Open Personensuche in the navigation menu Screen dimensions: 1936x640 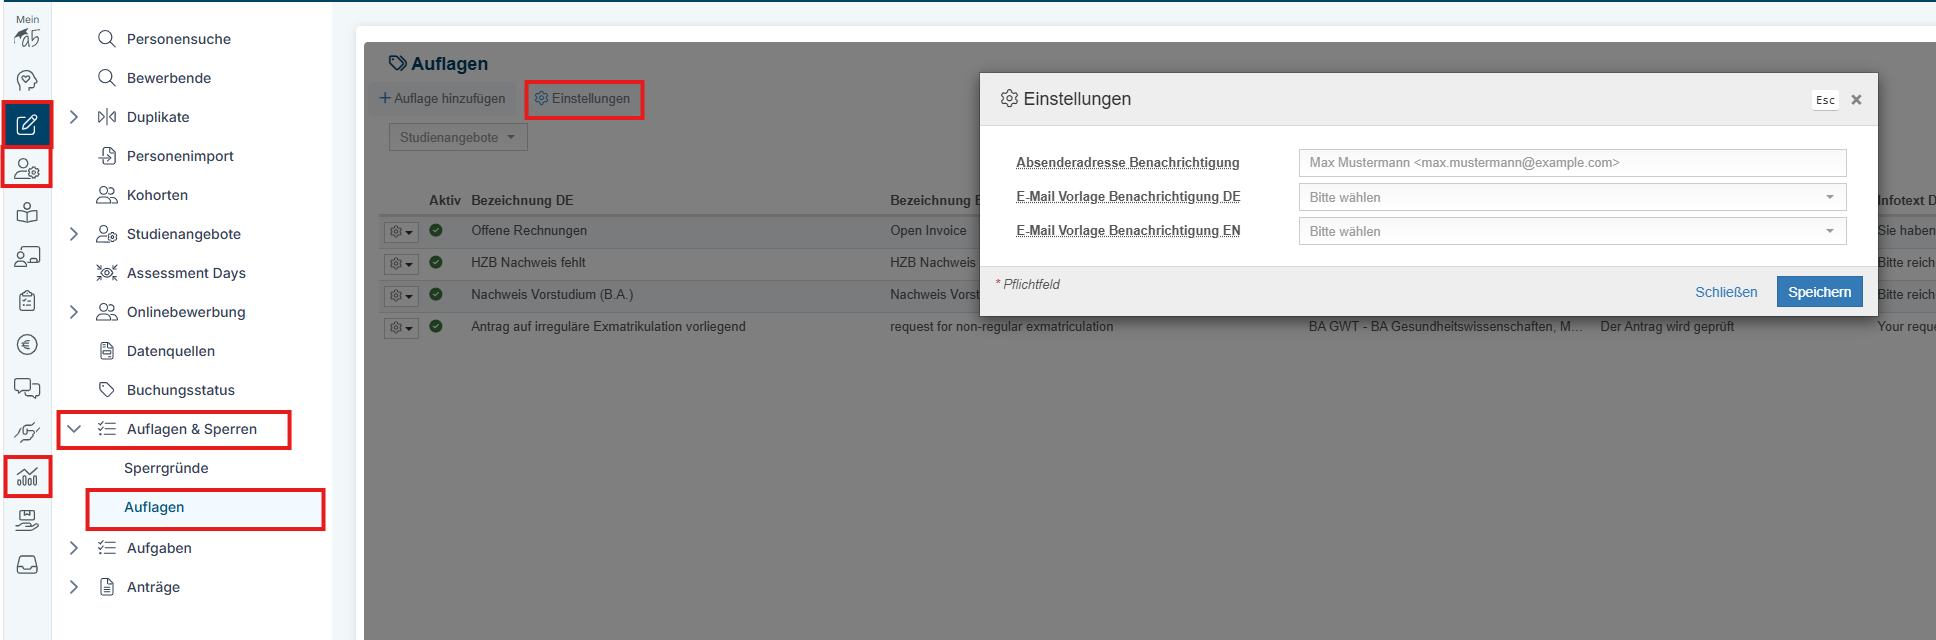pyautogui.click(x=178, y=39)
